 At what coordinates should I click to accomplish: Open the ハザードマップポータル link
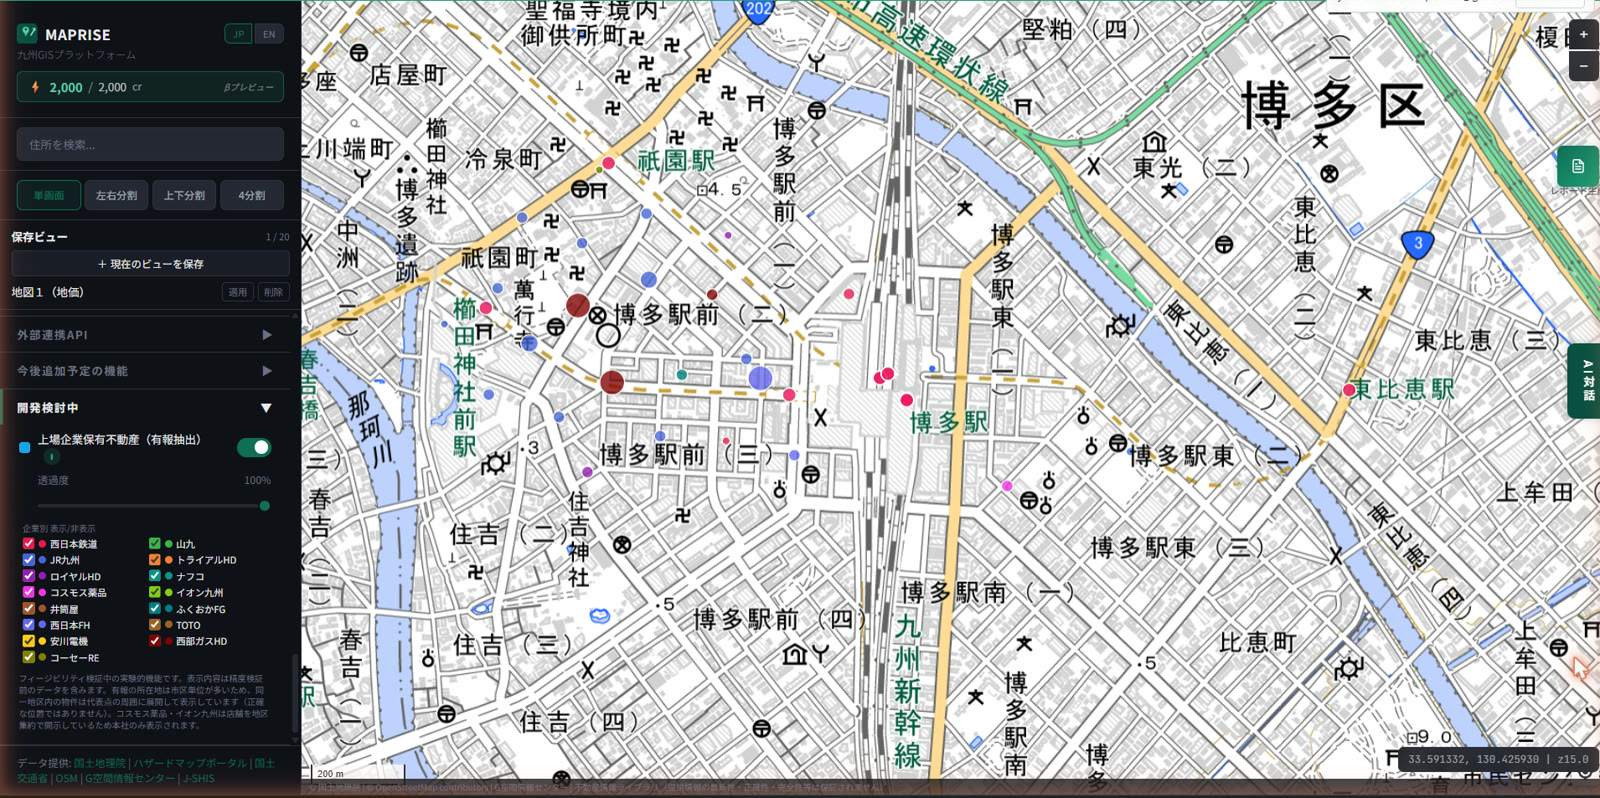pyautogui.click(x=190, y=763)
